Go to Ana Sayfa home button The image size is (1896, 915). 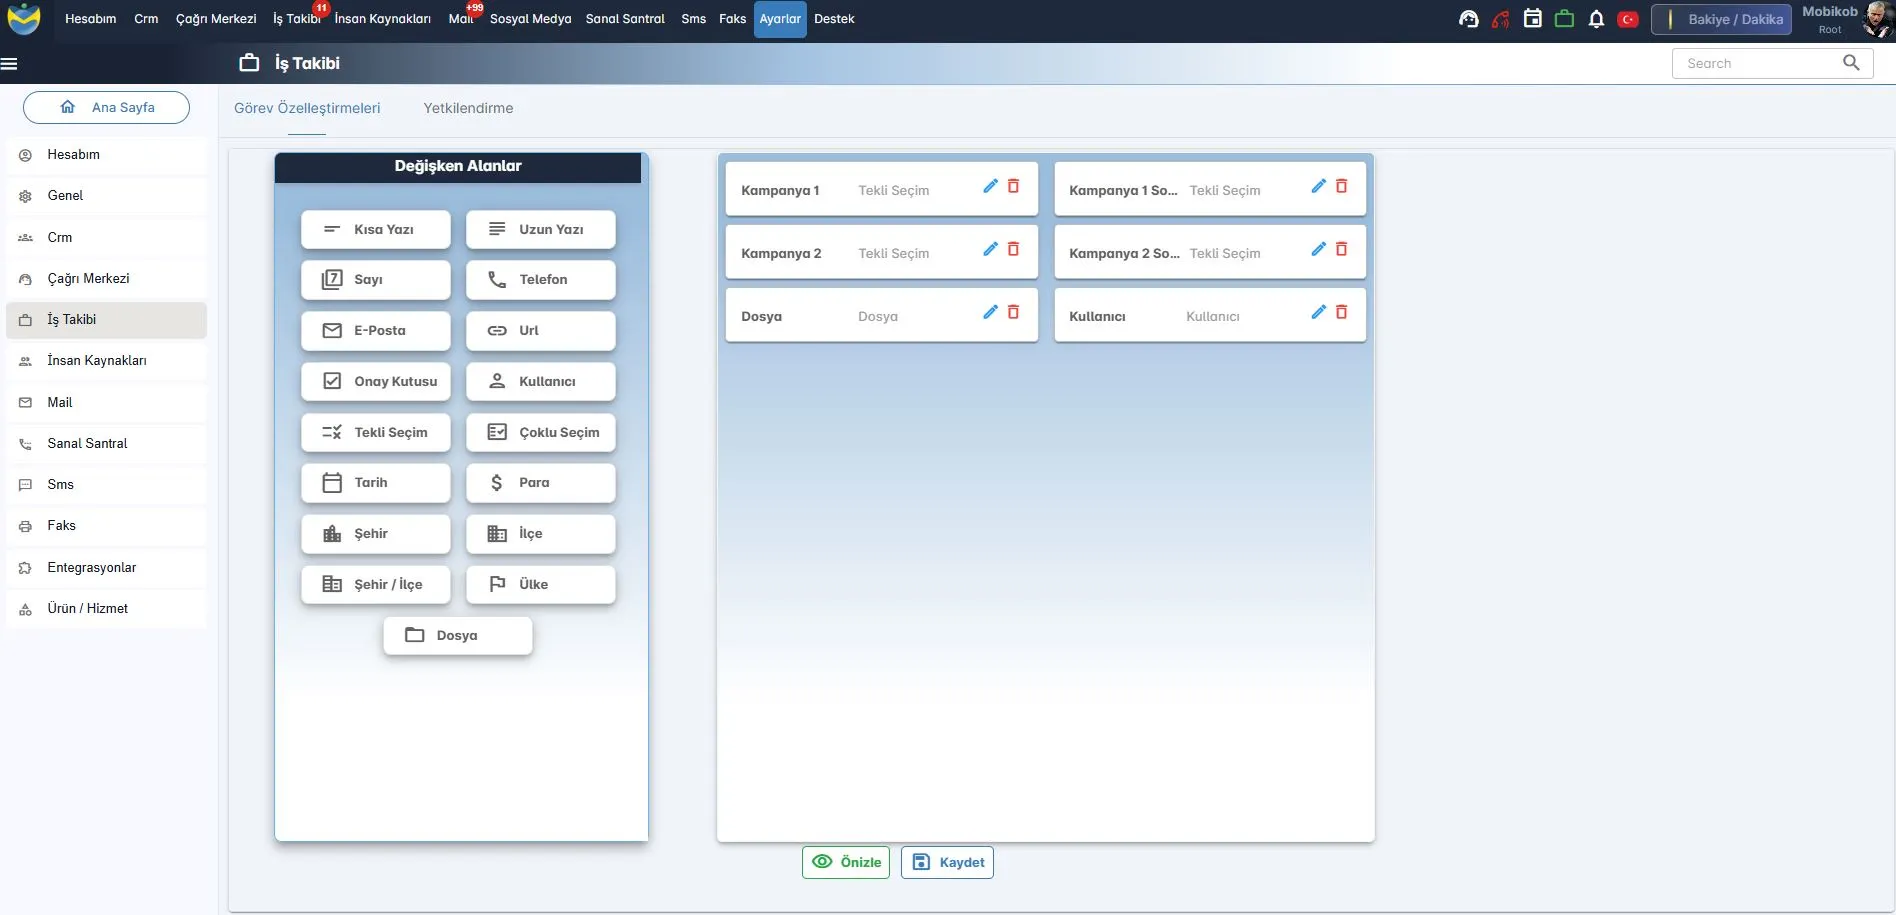(x=107, y=108)
